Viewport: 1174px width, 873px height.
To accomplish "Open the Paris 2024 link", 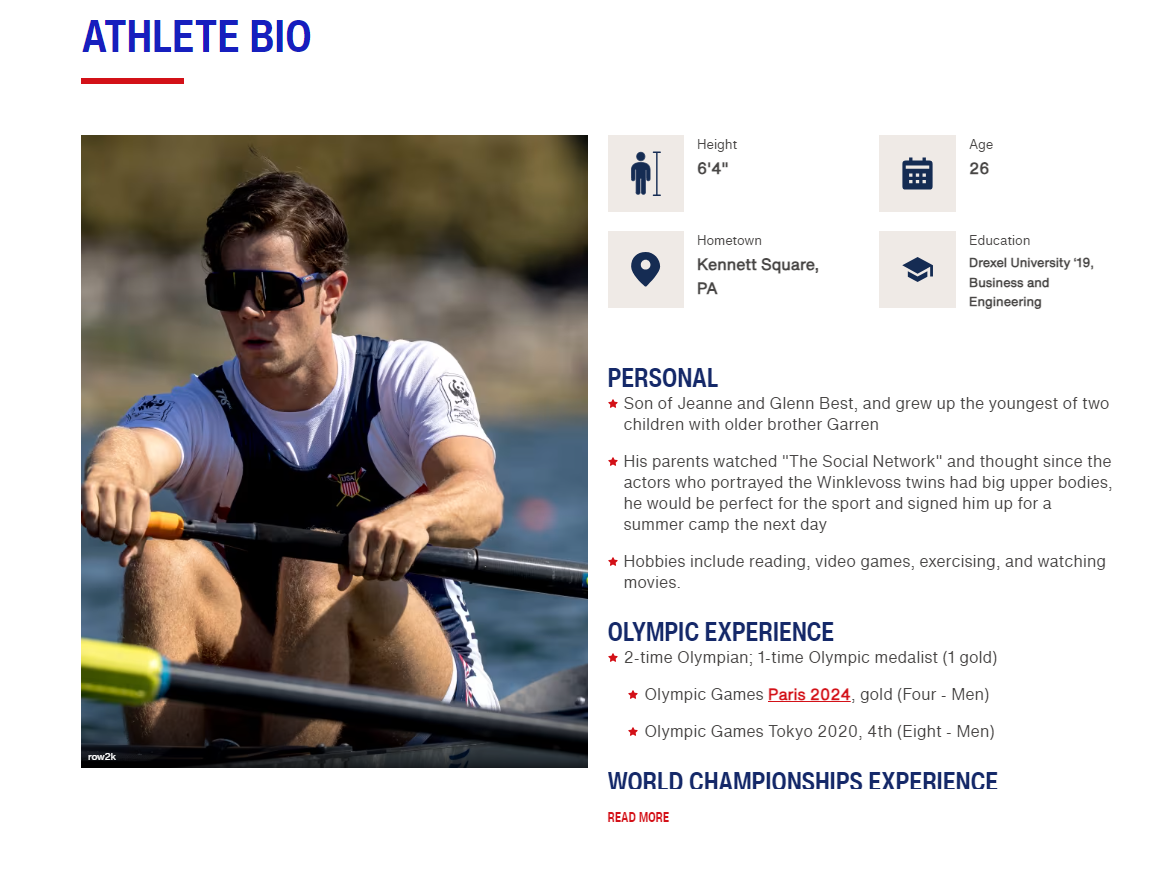I will point(808,694).
